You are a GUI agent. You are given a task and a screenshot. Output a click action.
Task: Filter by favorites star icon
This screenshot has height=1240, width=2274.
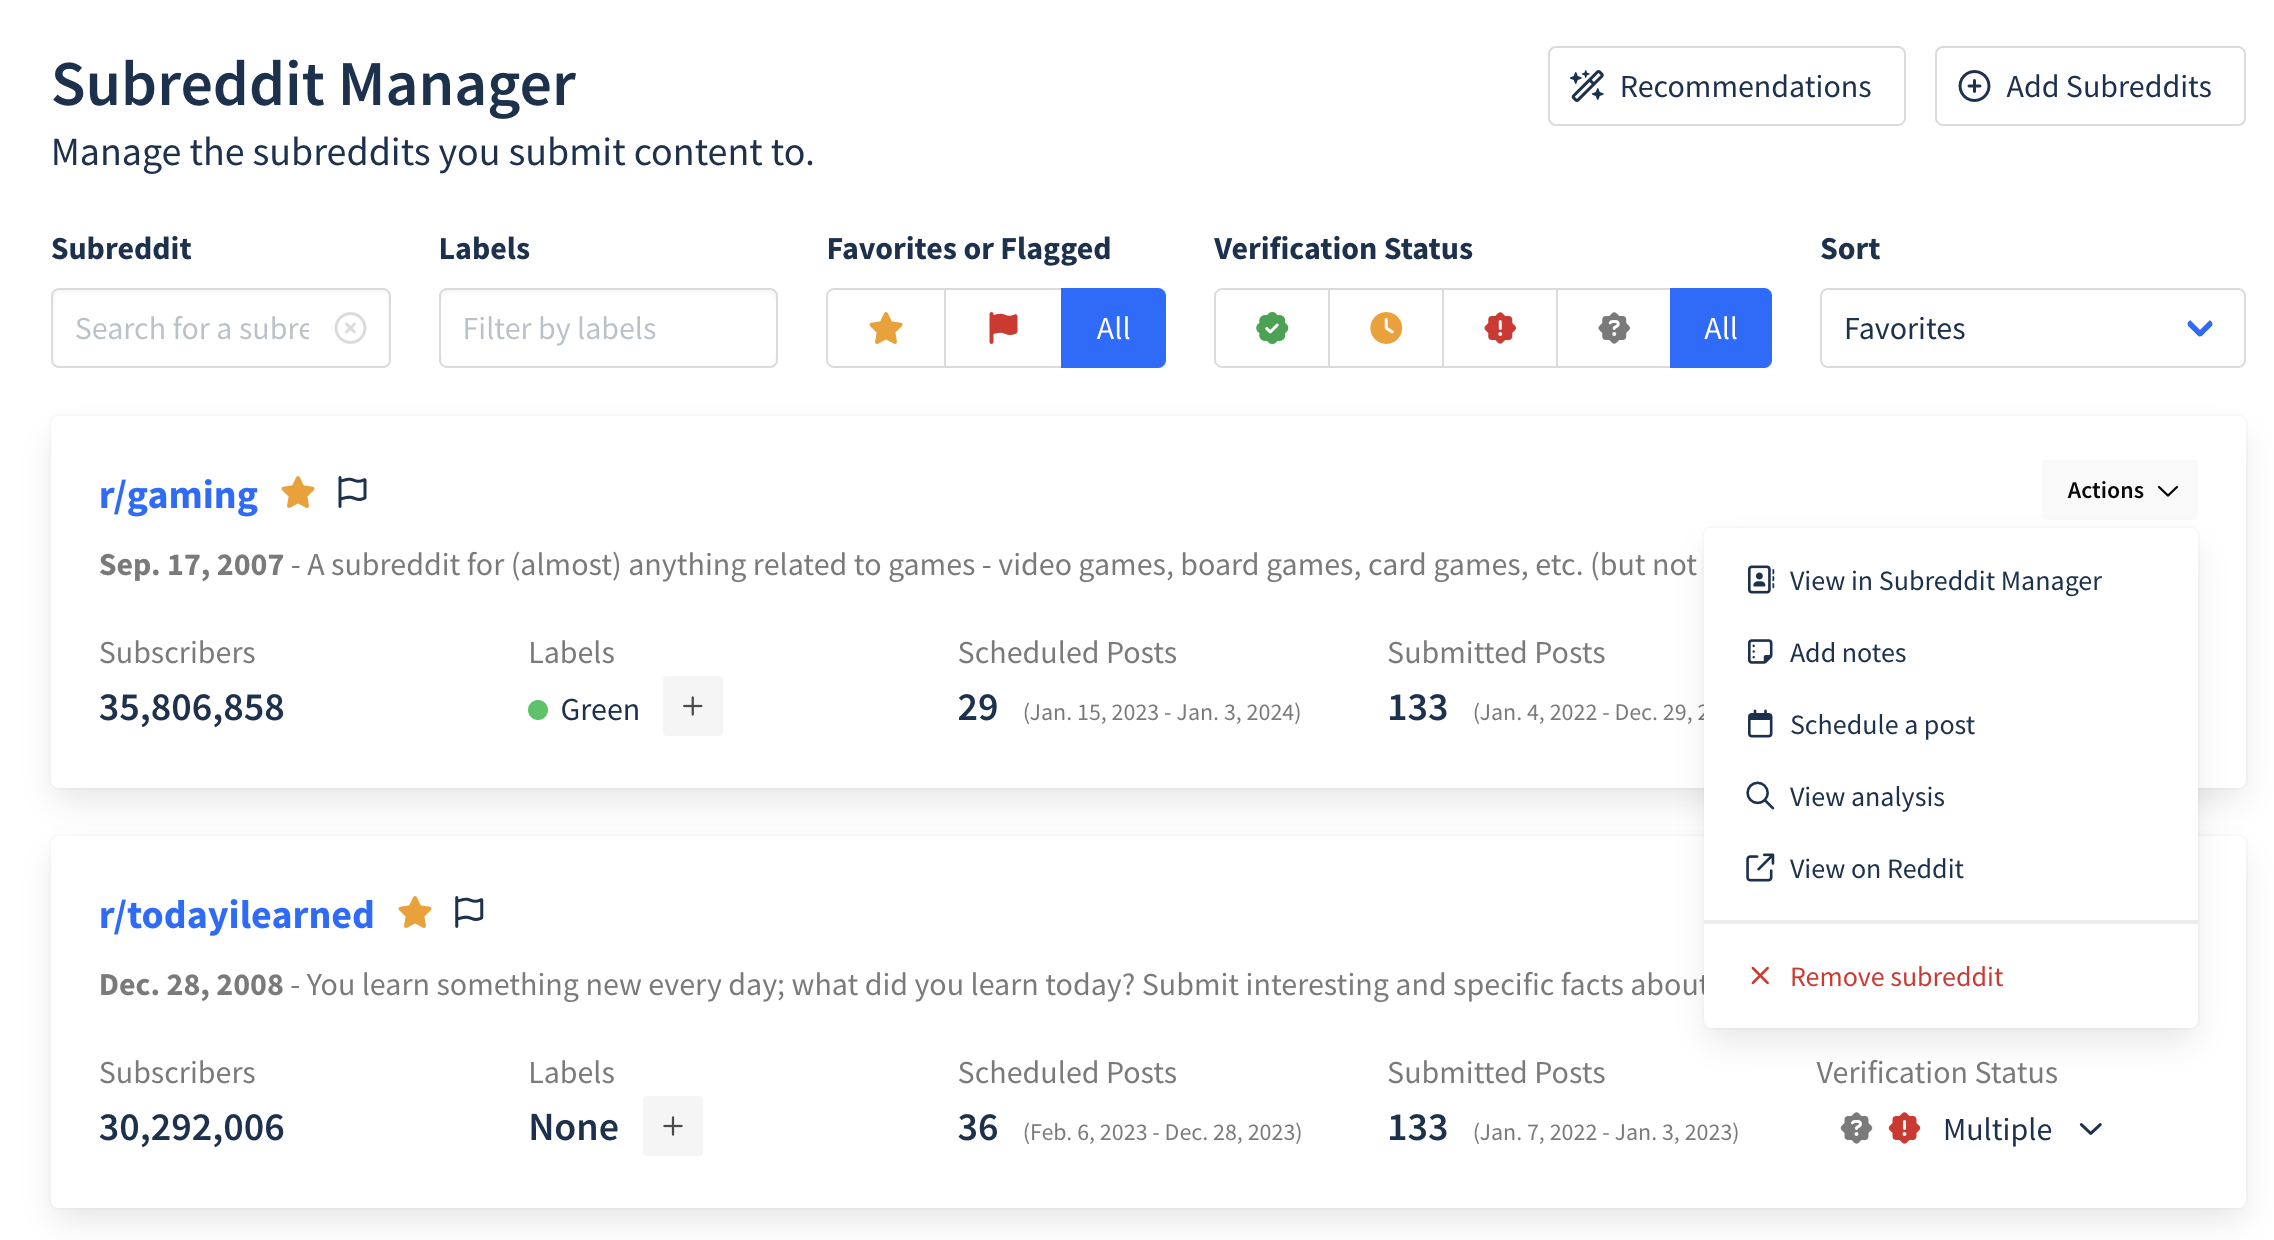(x=886, y=328)
